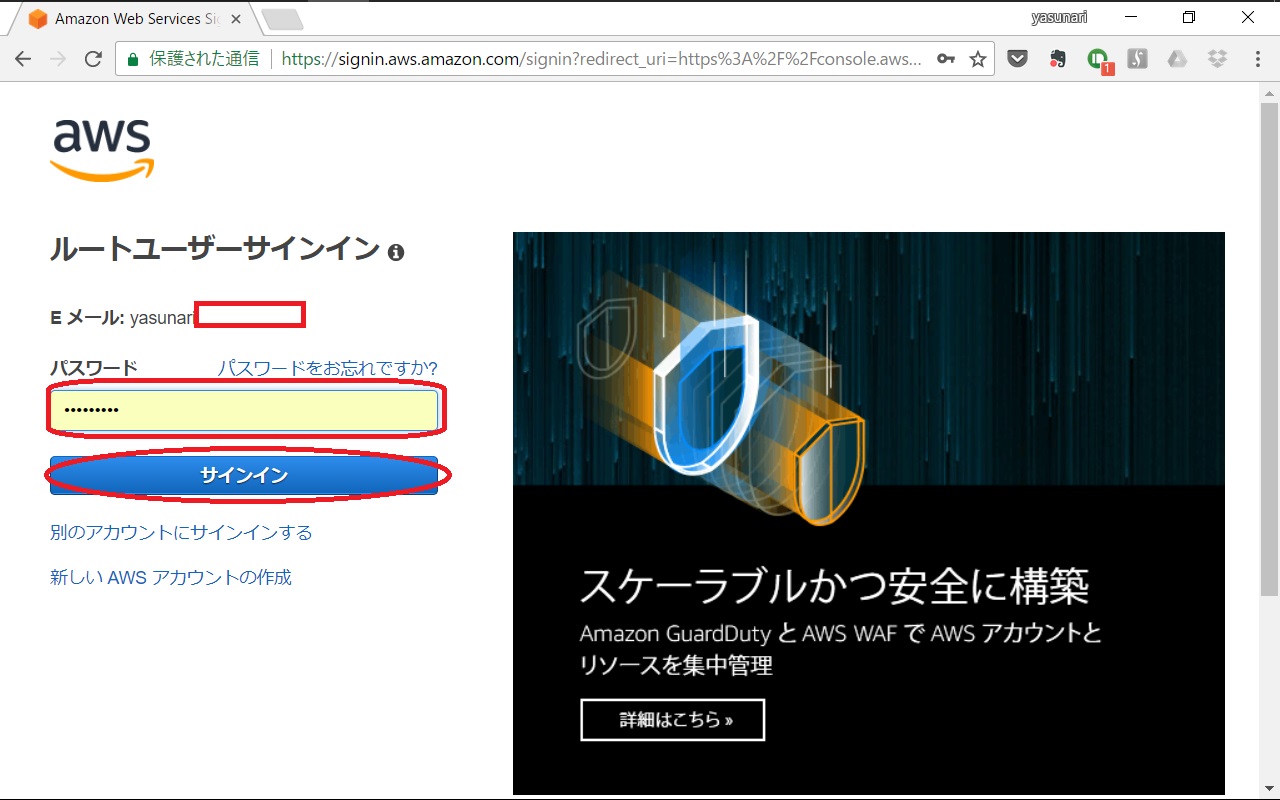Click the E メール: yasunari text
The width and height of the screenshot is (1280, 800).
122,317
